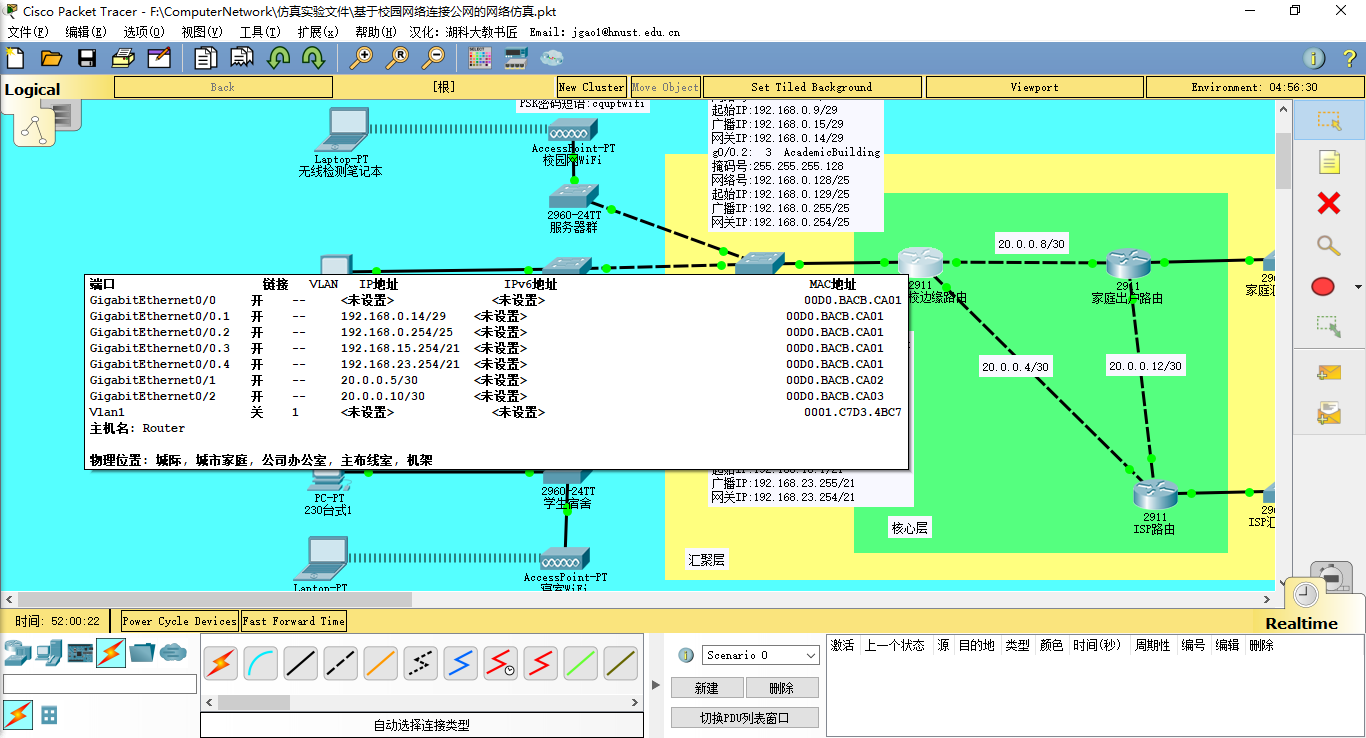Choose the Network Devices category
This screenshot has width=1366, height=738.
pyautogui.click(x=16, y=653)
